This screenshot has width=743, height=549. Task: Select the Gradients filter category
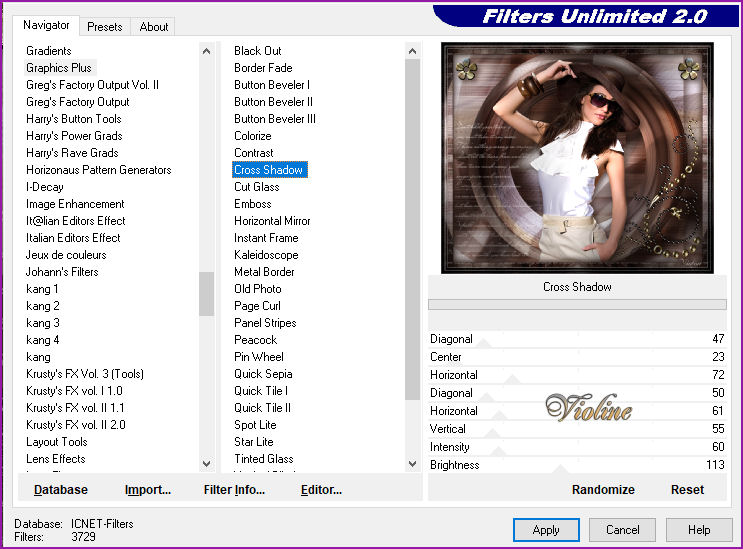(49, 51)
